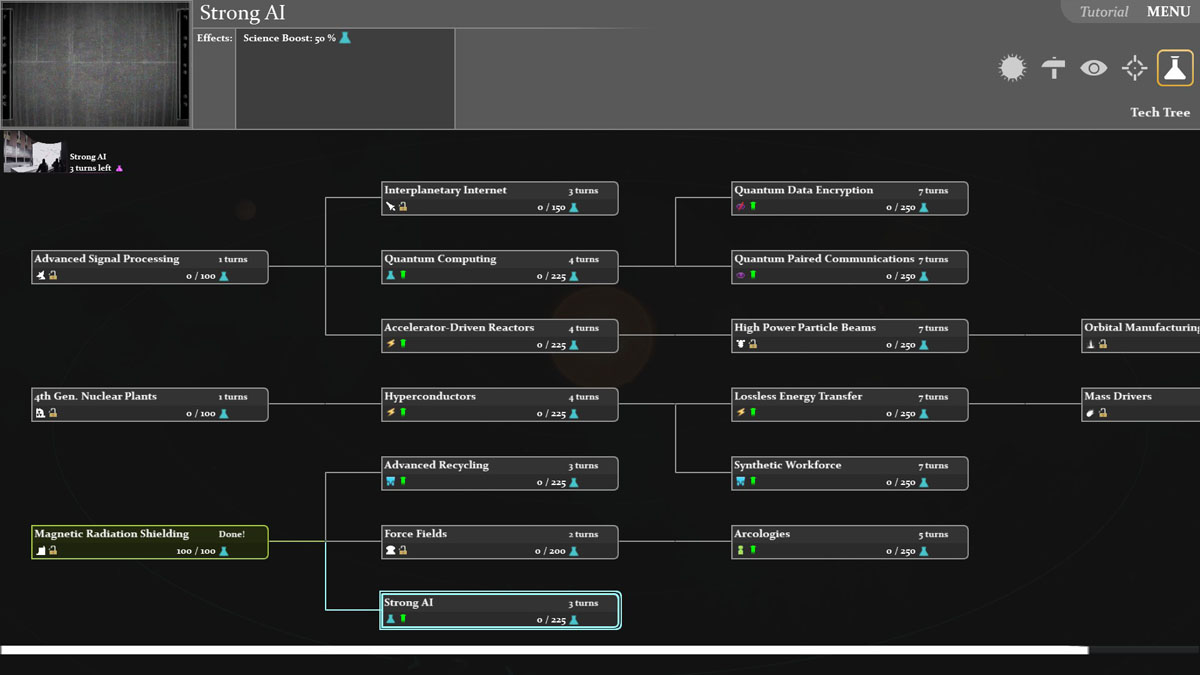Click lightning icon in Lossless Energy Transfer
Screen dimensions: 1200x675
pos(741,413)
